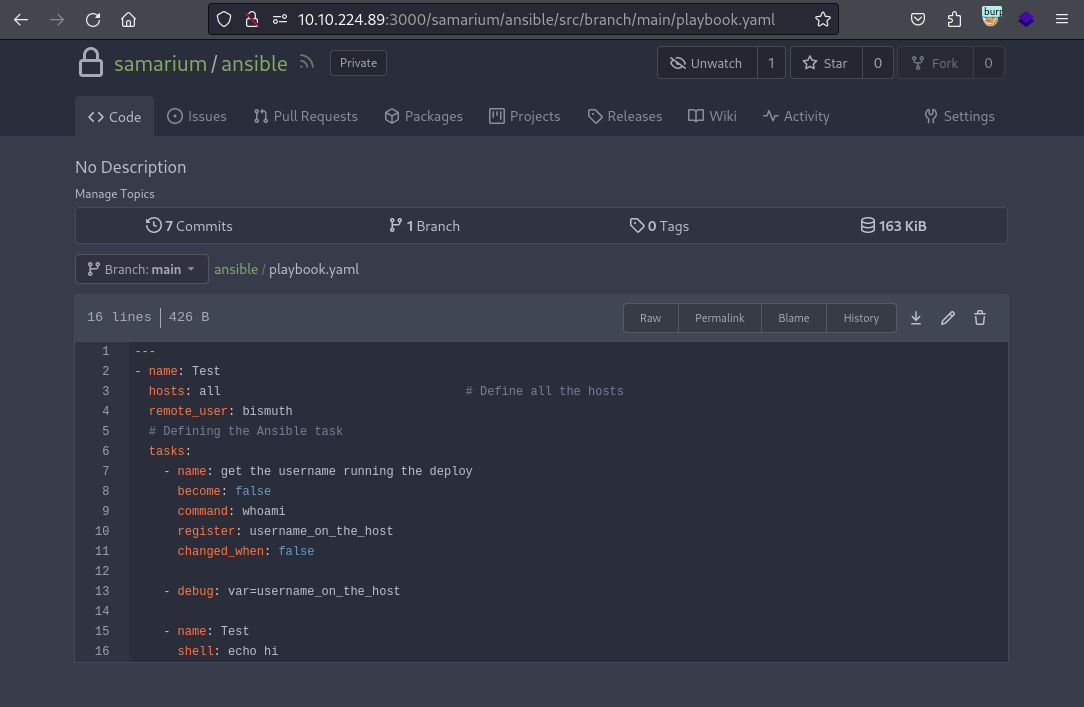Viewport: 1084px width, 707px height.
Task: Open the samarium owner link
Action: point(160,64)
